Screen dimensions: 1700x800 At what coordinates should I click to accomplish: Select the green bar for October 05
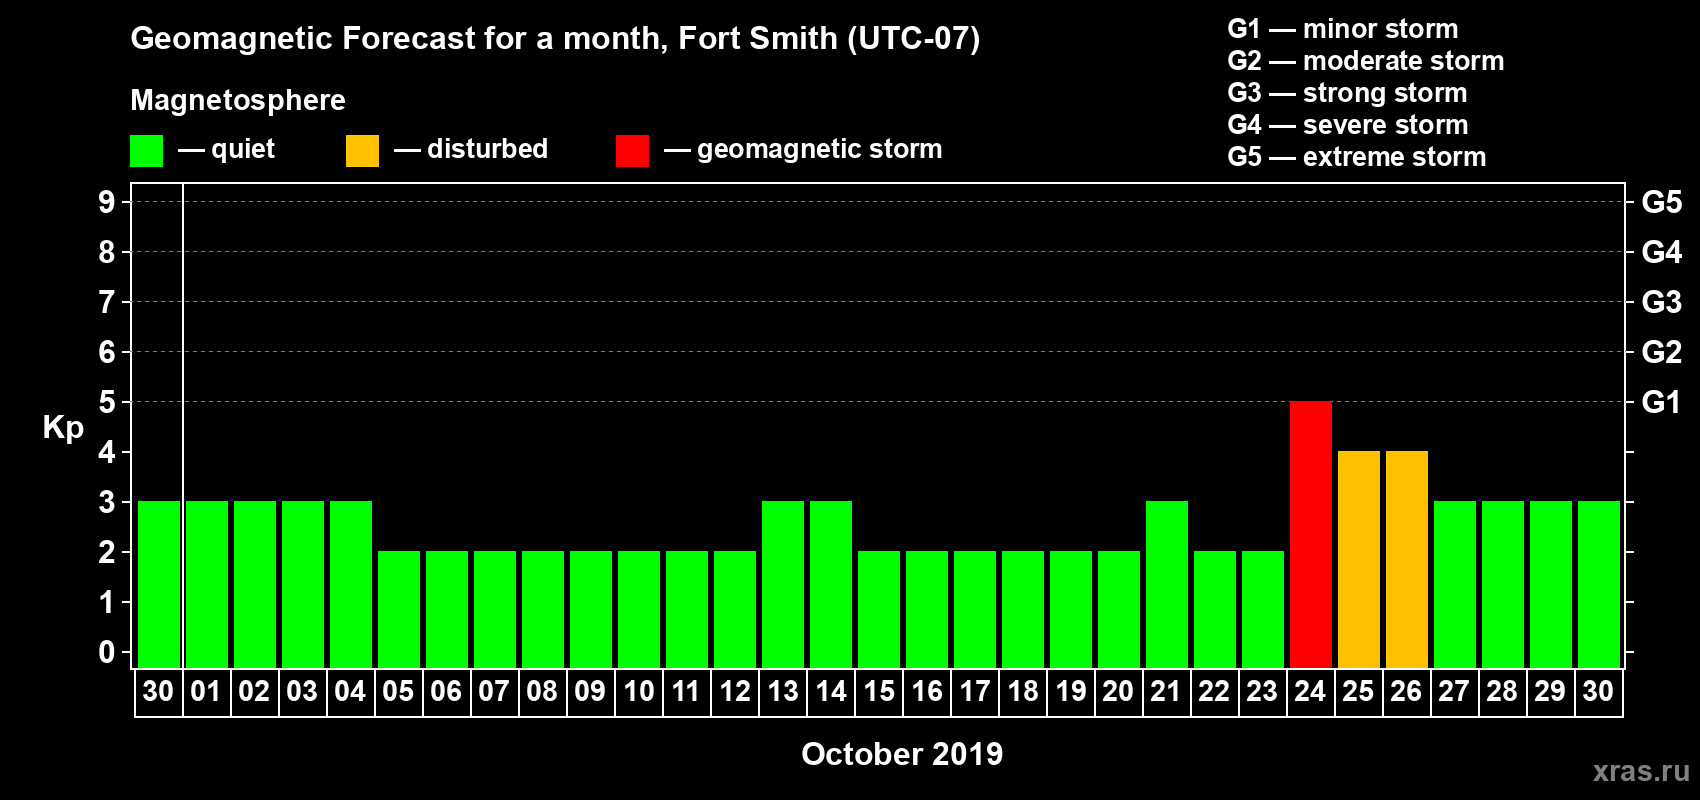[398, 609]
